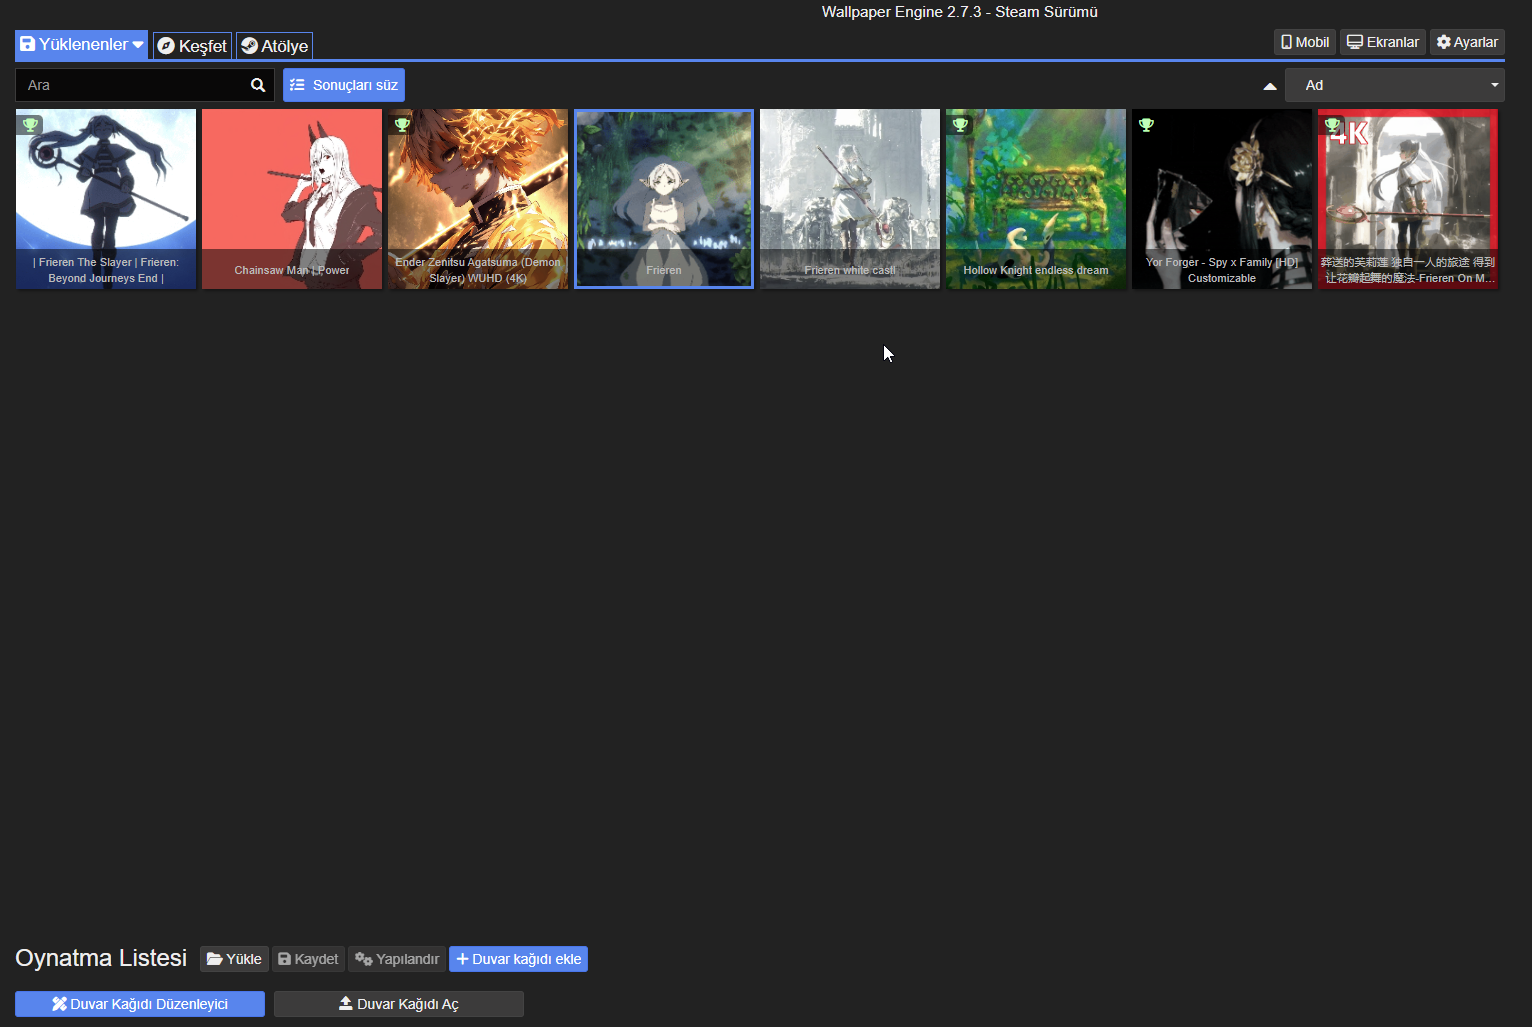1532x1027 pixels.
Task: Open Ayarlar settings
Action: pos(1467,42)
